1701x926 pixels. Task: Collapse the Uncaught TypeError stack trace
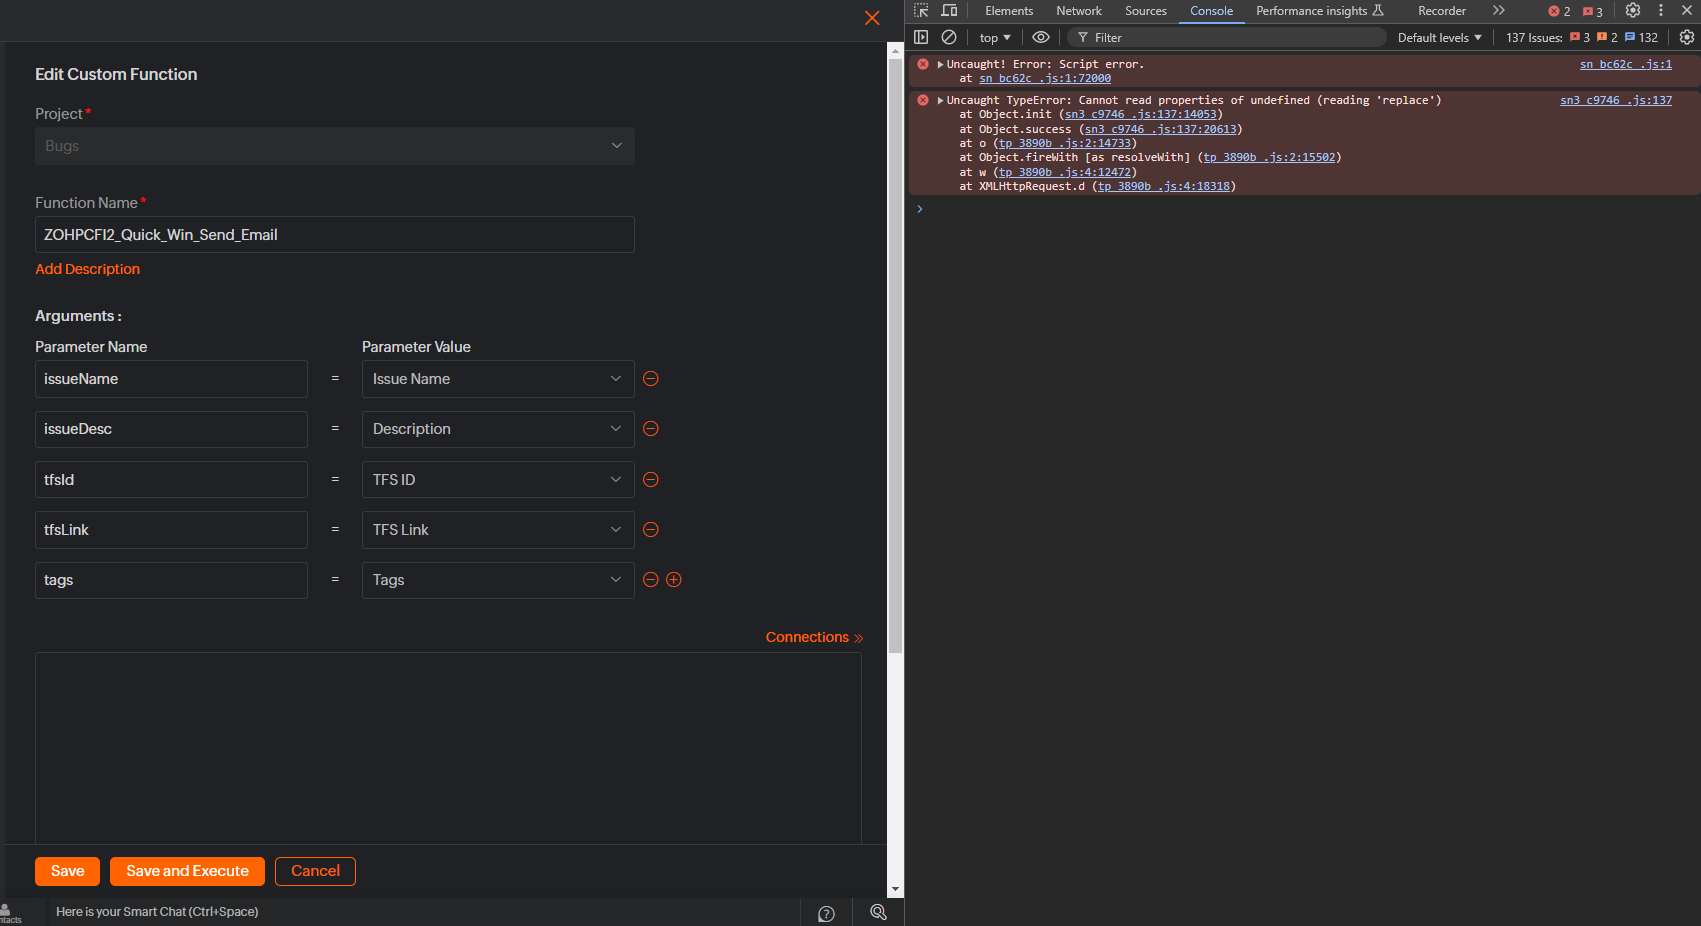(x=940, y=100)
